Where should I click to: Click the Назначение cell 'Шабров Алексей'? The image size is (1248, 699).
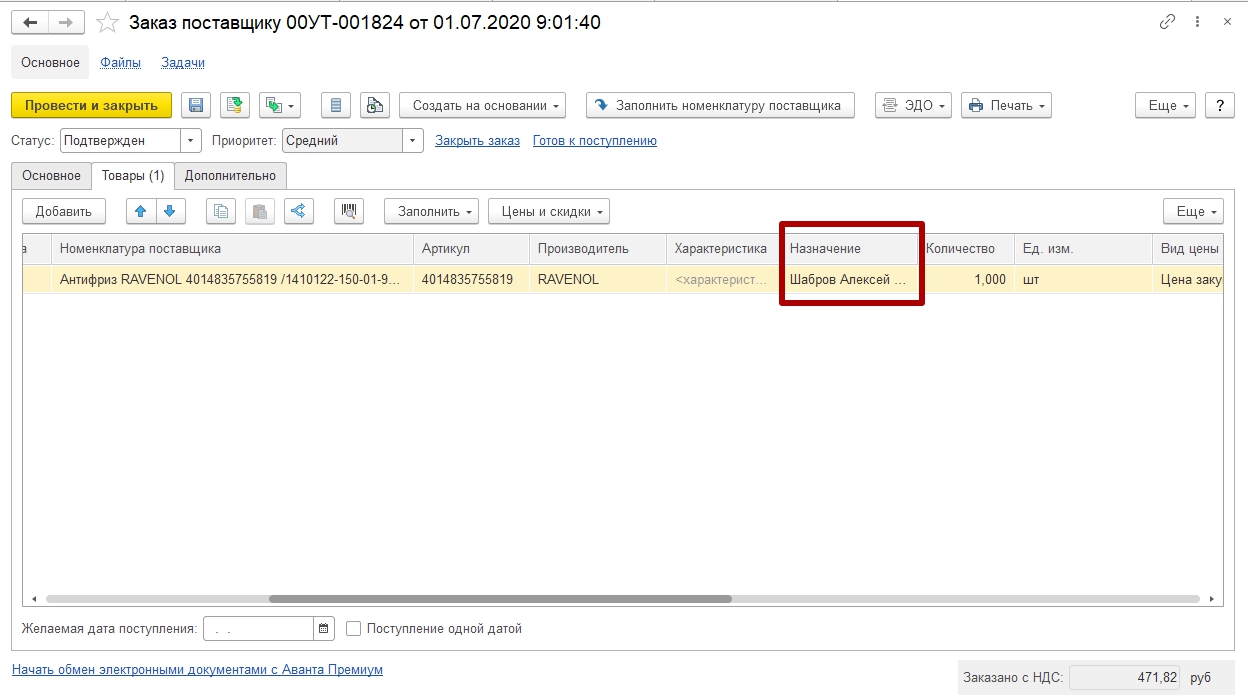(x=848, y=280)
